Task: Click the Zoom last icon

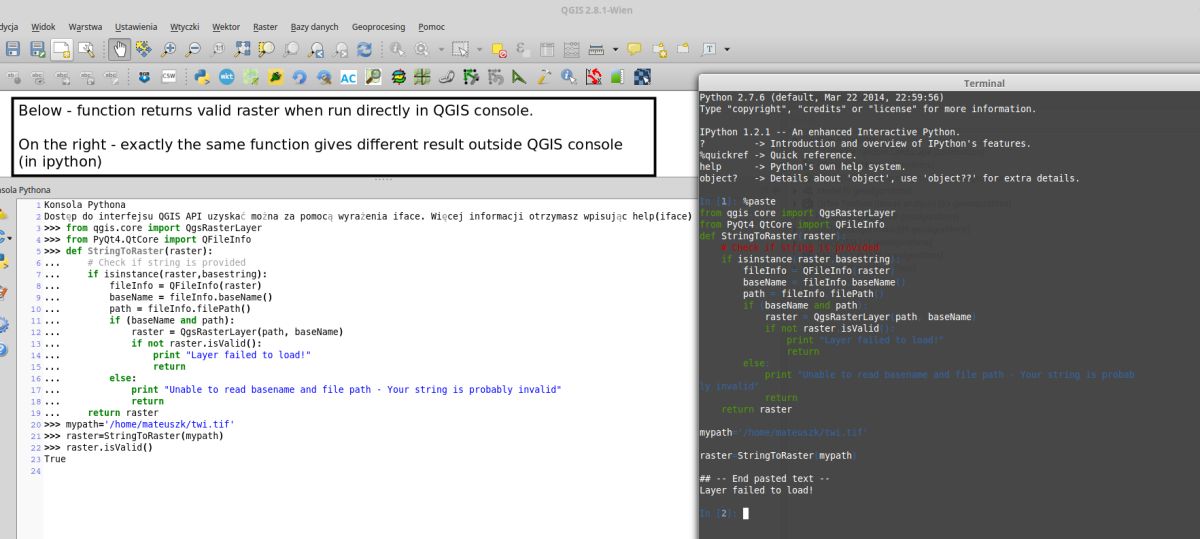Action: coord(315,48)
